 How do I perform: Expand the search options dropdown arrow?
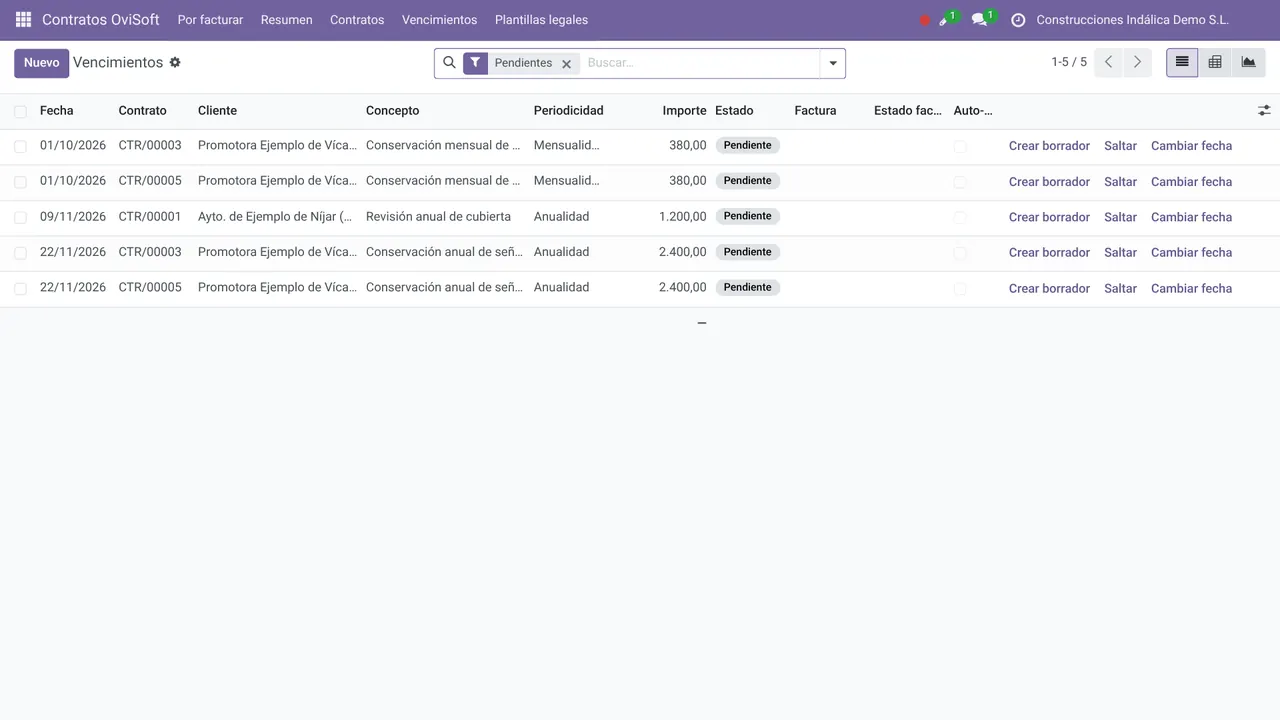point(833,63)
